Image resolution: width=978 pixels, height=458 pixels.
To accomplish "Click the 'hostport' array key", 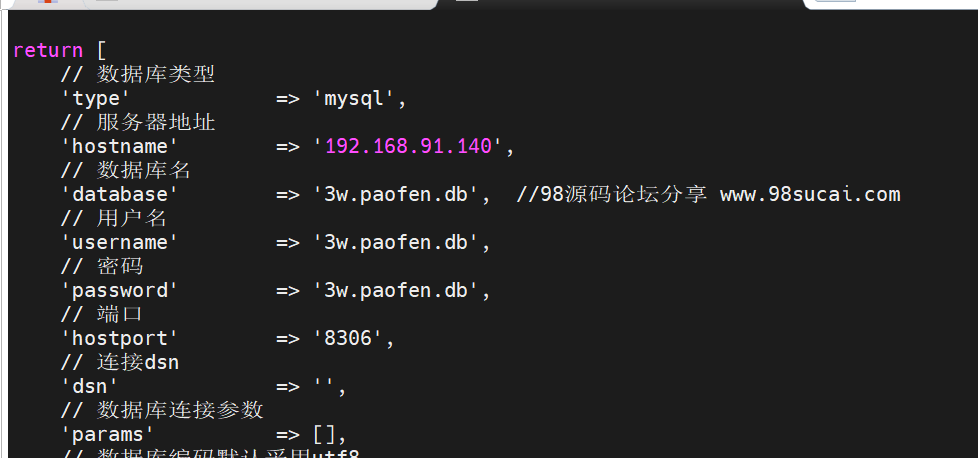I will pos(120,339).
